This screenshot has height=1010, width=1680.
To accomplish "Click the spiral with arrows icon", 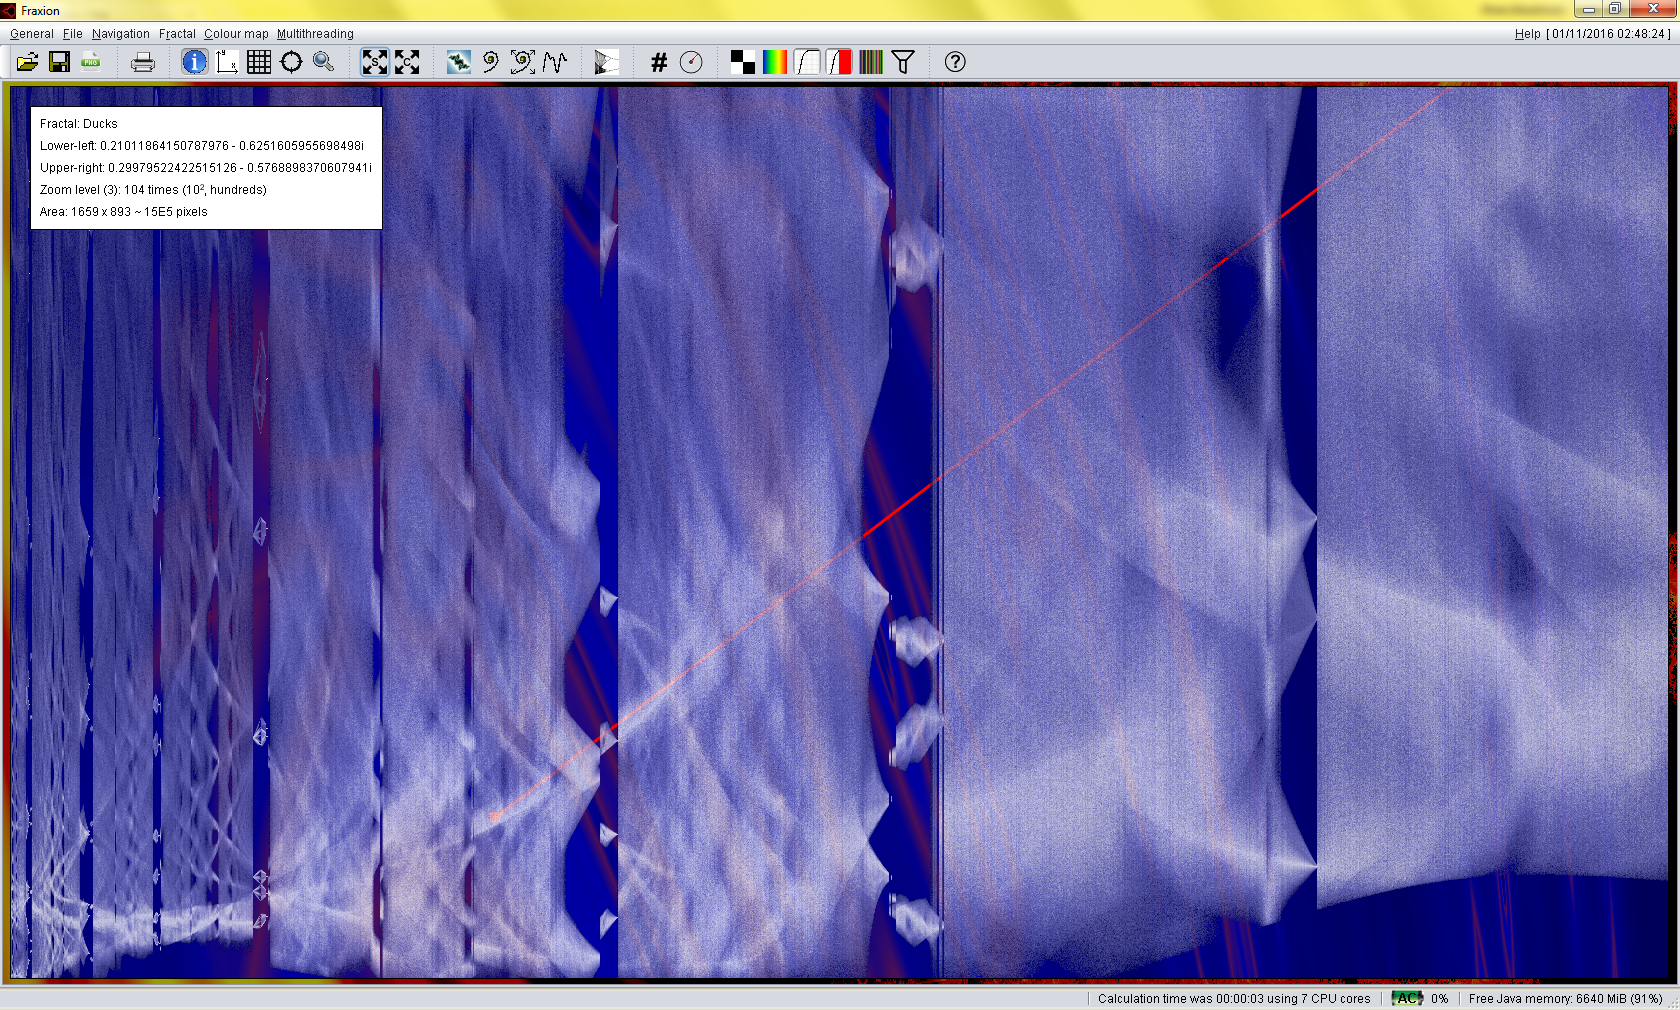I will (523, 62).
